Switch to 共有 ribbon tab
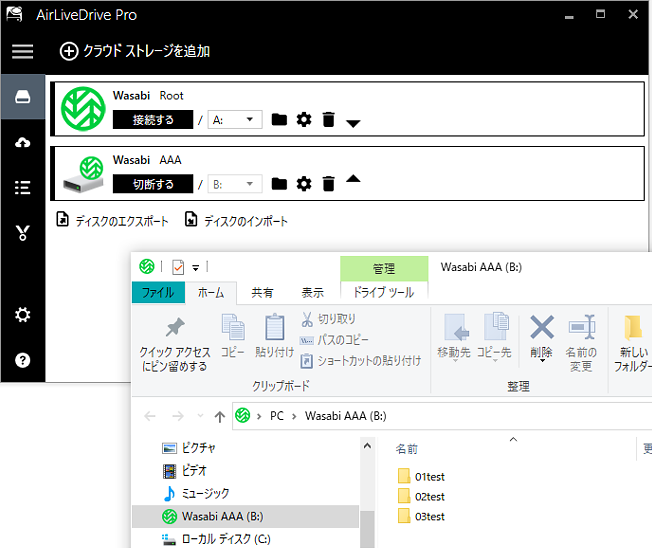 click(x=262, y=293)
